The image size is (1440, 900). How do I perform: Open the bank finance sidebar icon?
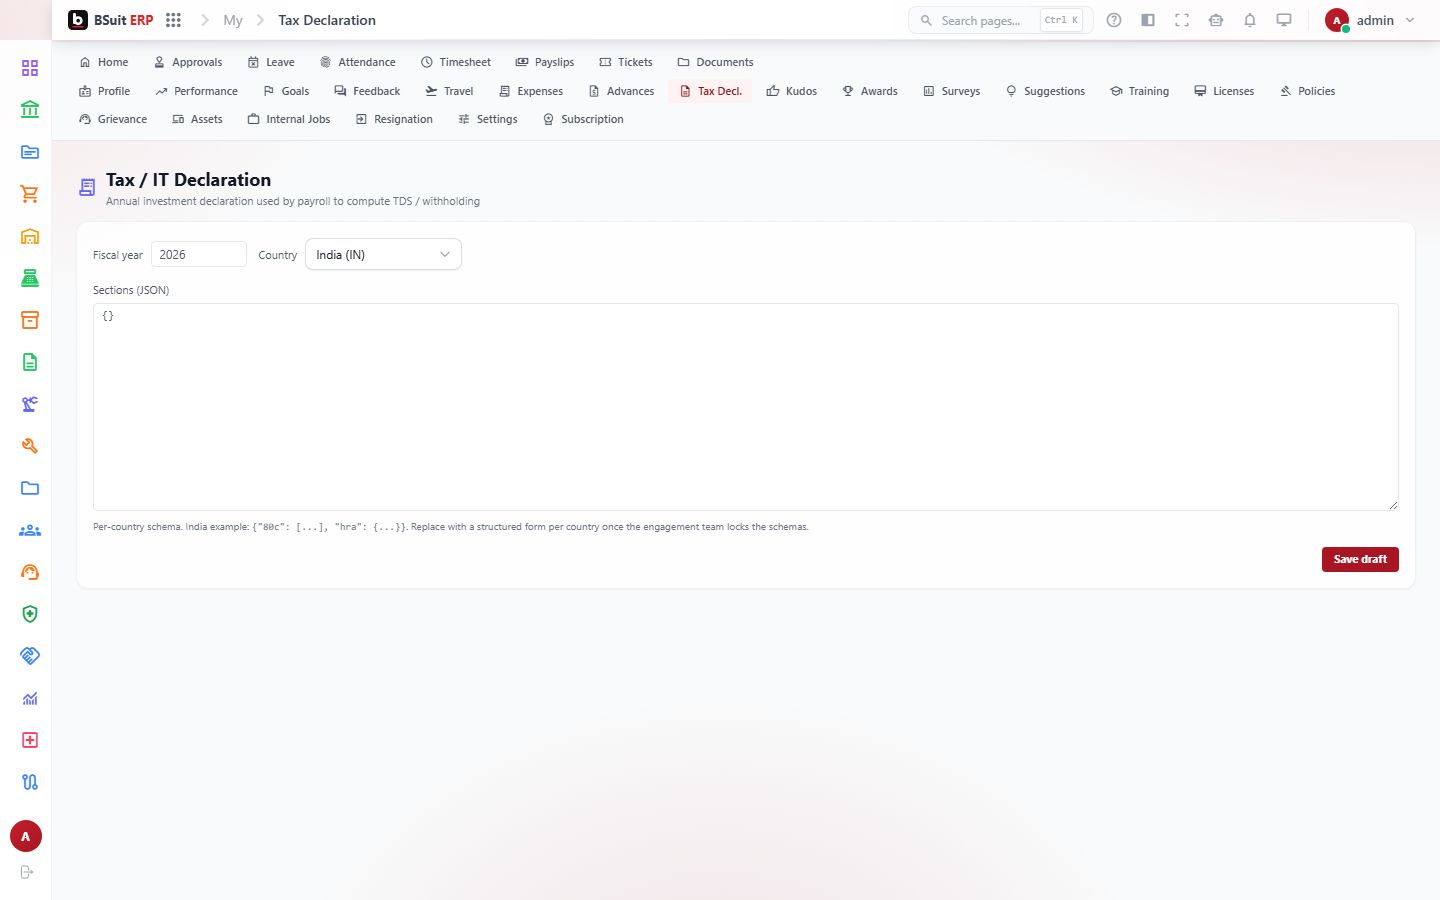[x=30, y=110]
